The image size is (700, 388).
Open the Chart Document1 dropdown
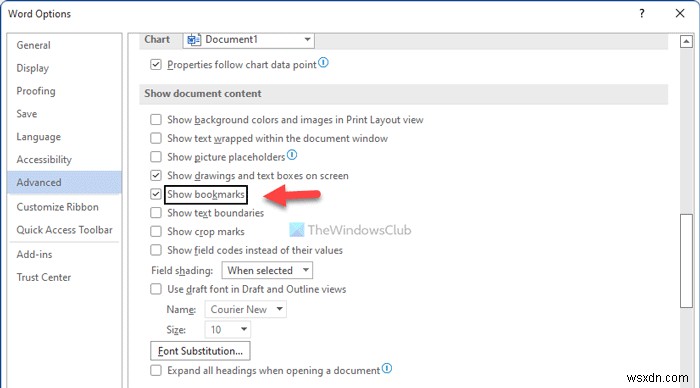(x=249, y=40)
